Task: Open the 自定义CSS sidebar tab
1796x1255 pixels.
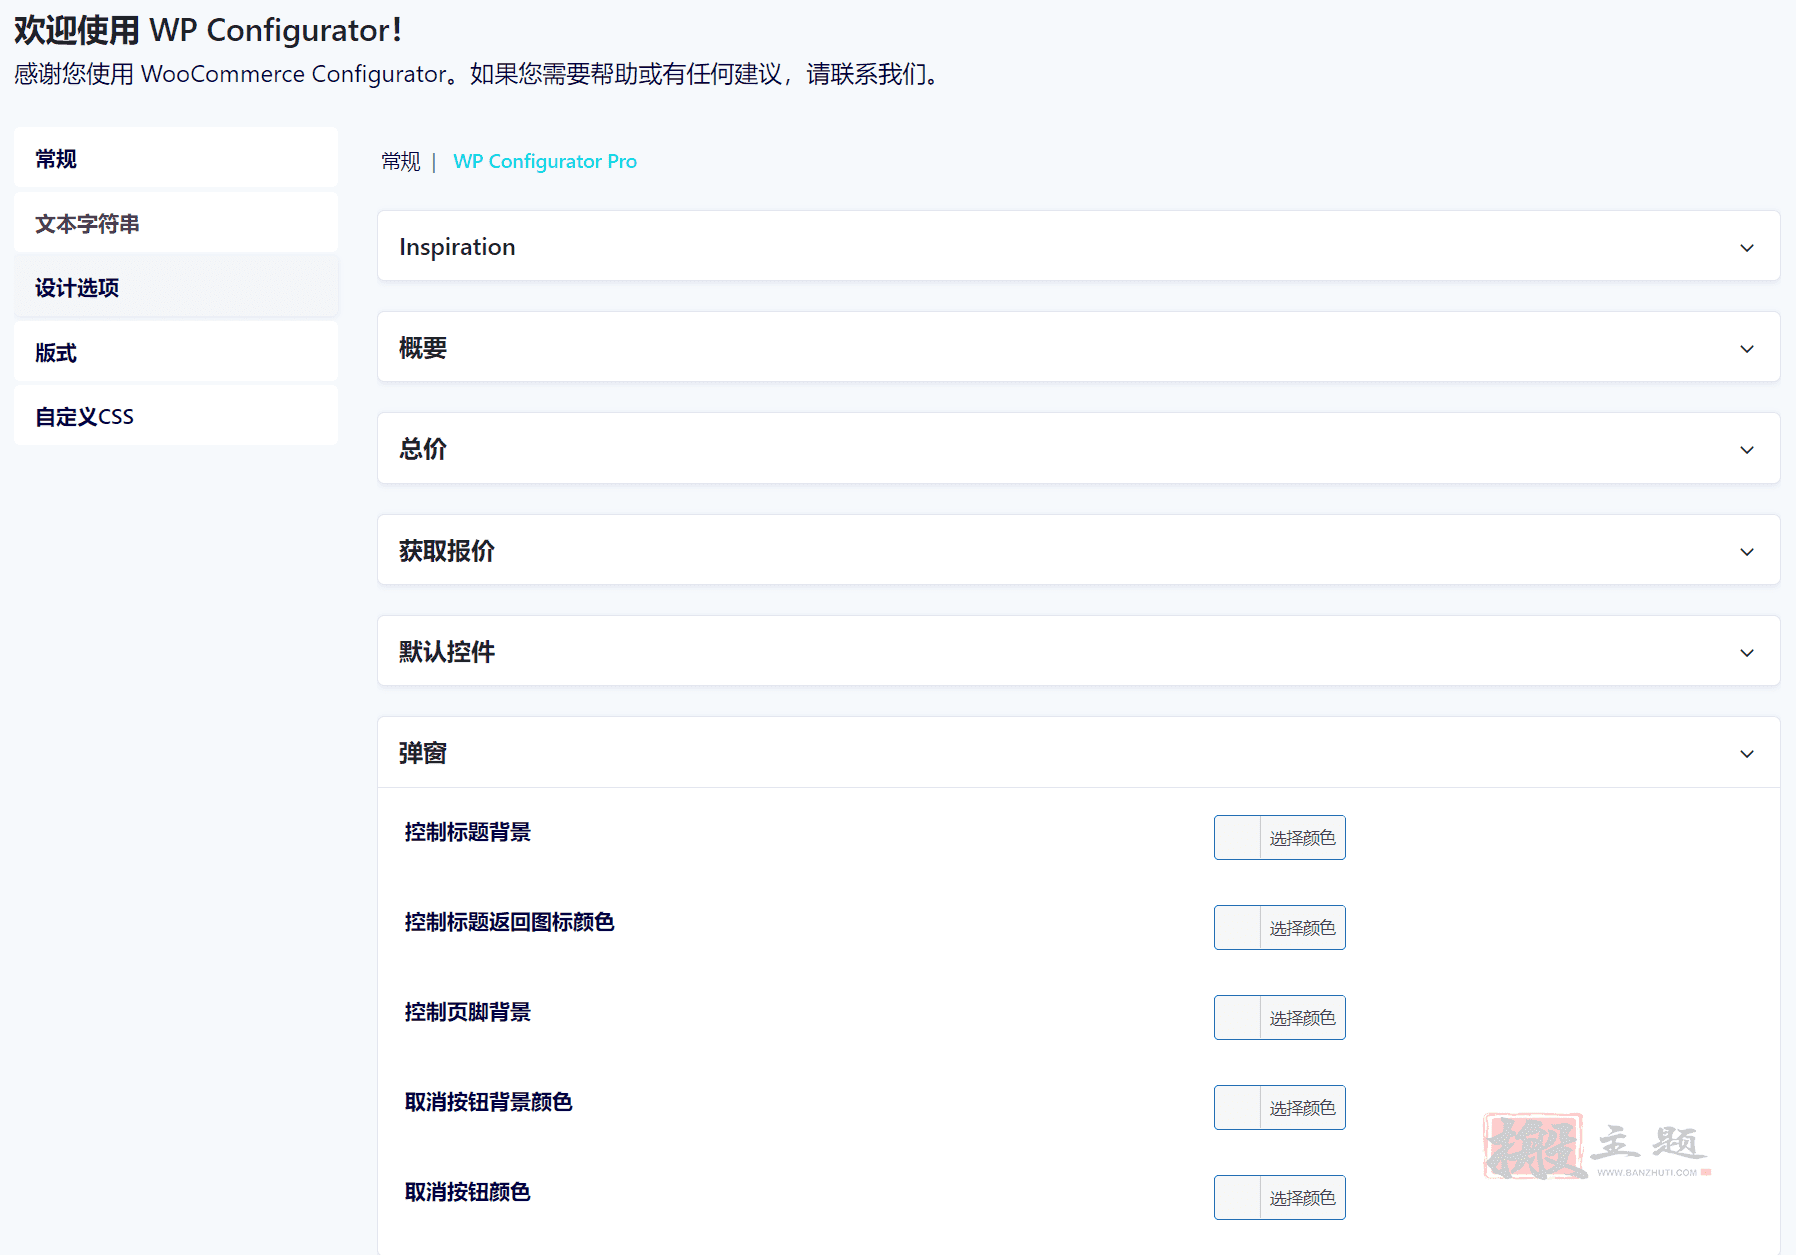Action: click(176, 416)
